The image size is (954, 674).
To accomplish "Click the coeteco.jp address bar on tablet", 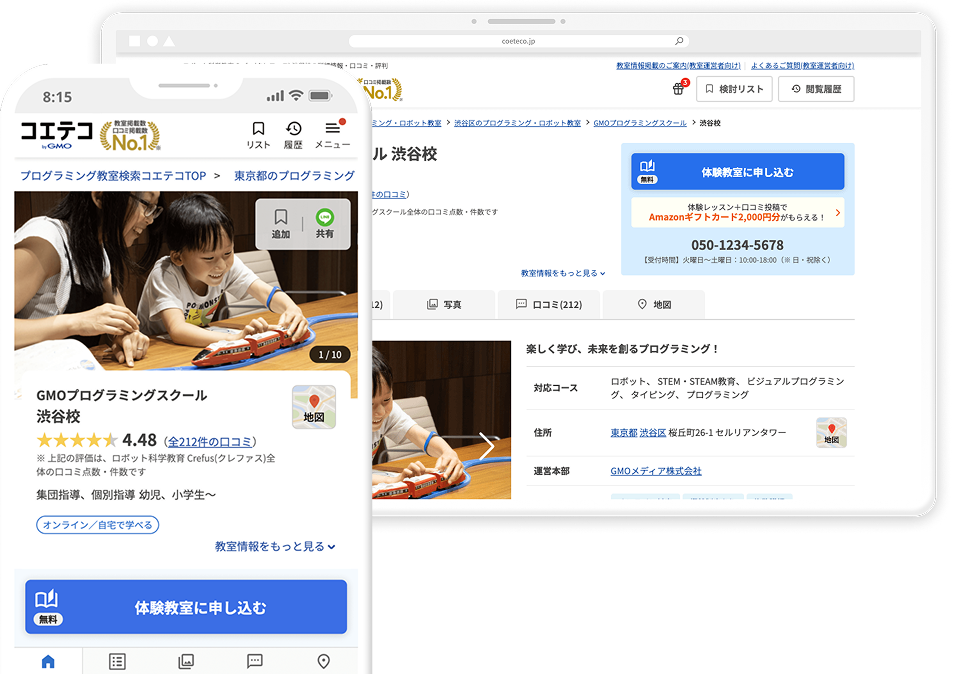I will [518, 41].
